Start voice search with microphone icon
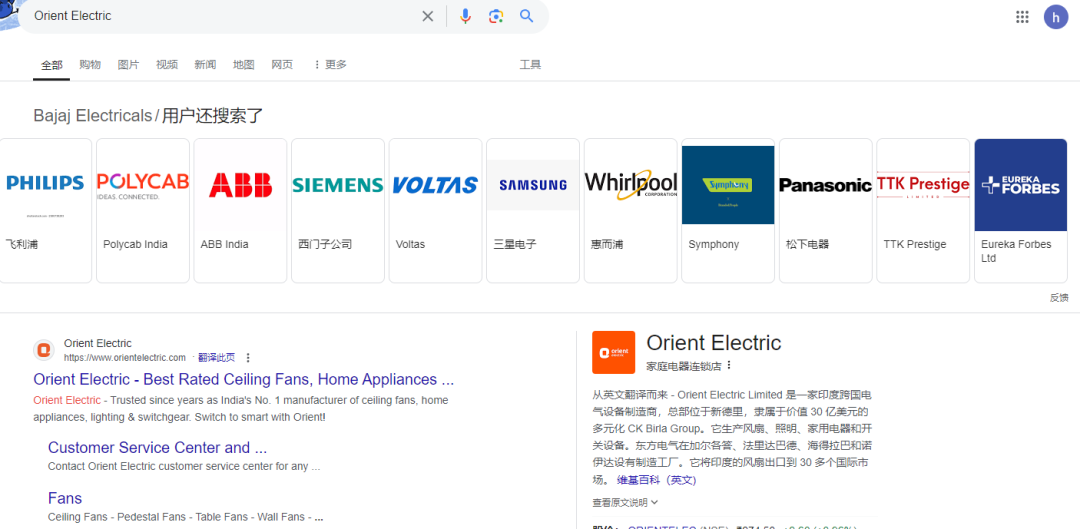The image size is (1080, 529). pyautogui.click(x=466, y=17)
